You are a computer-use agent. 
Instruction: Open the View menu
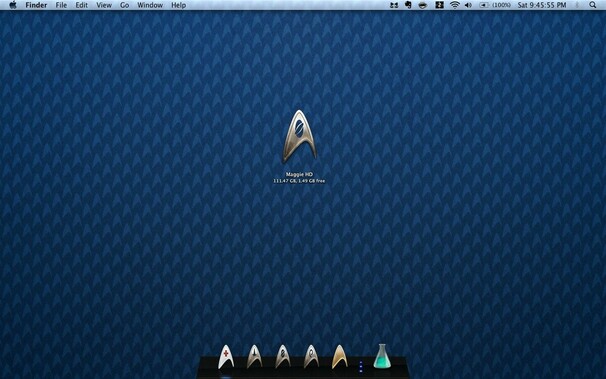pyautogui.click(x=104, y=5)
